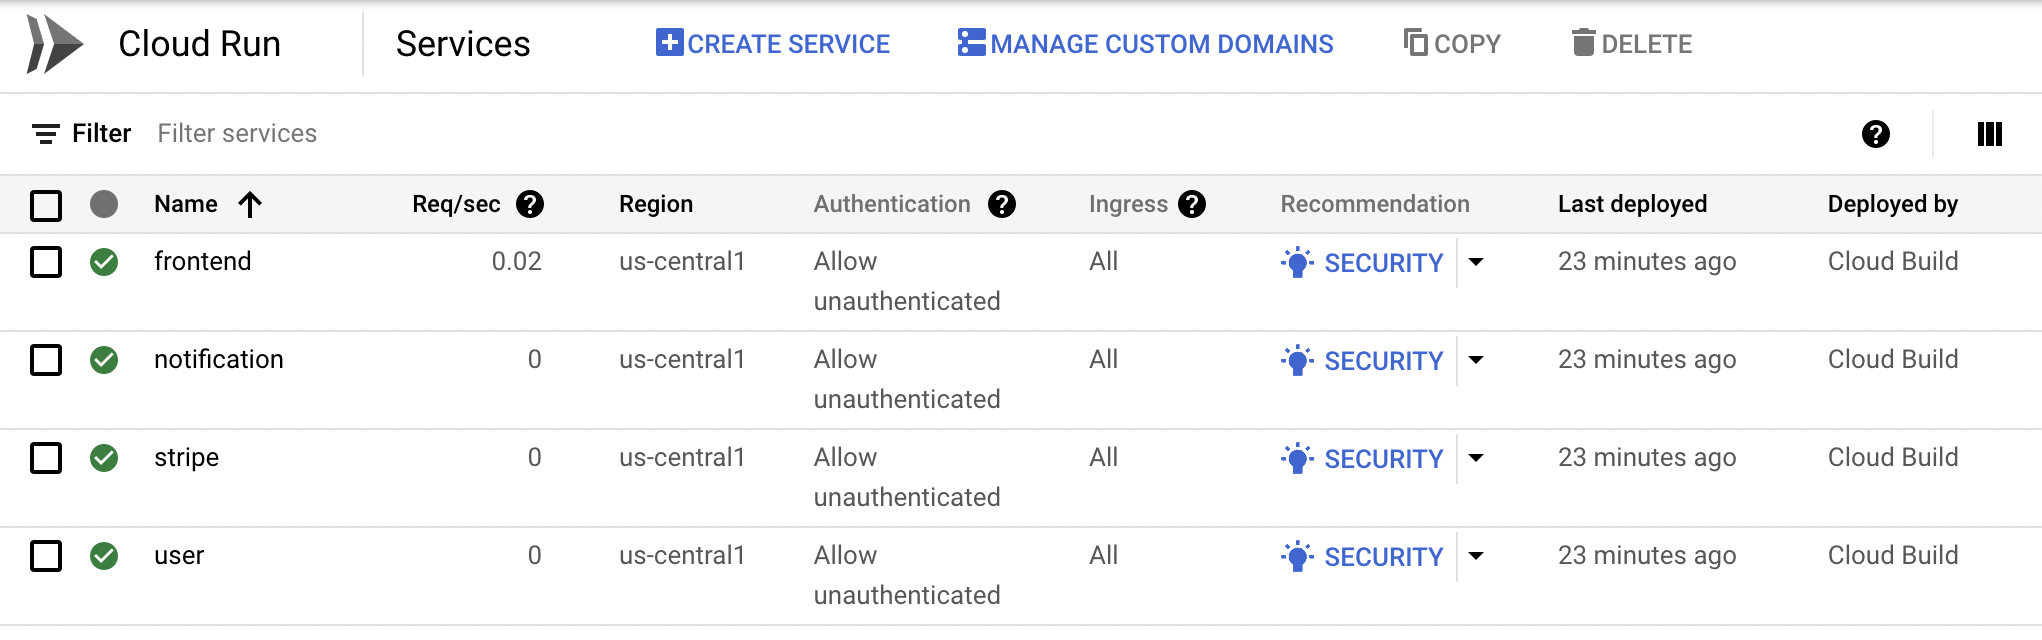
Task: Open the stripe service link
Action: (186, 457)
